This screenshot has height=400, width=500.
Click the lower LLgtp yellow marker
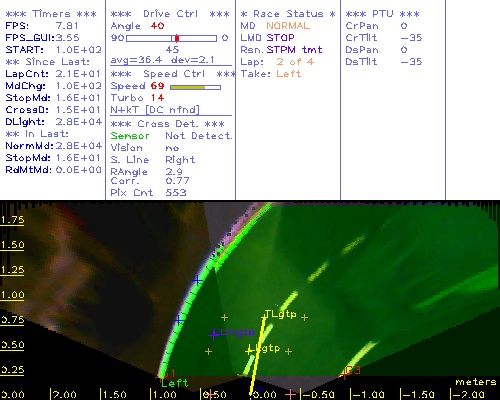coord(249,351)
